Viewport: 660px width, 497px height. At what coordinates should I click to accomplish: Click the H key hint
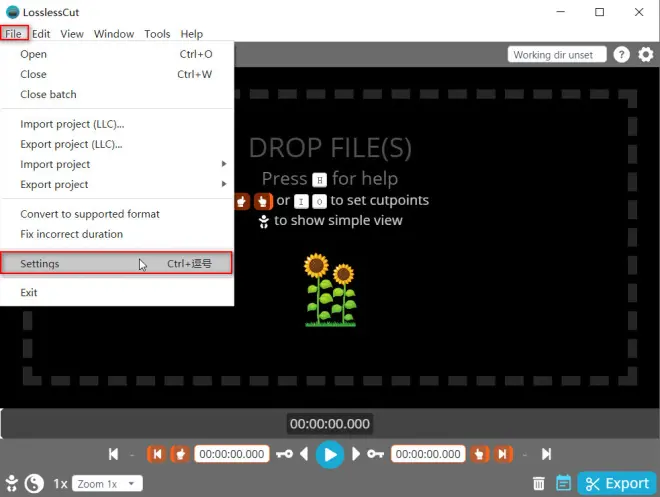click(319, 180)
